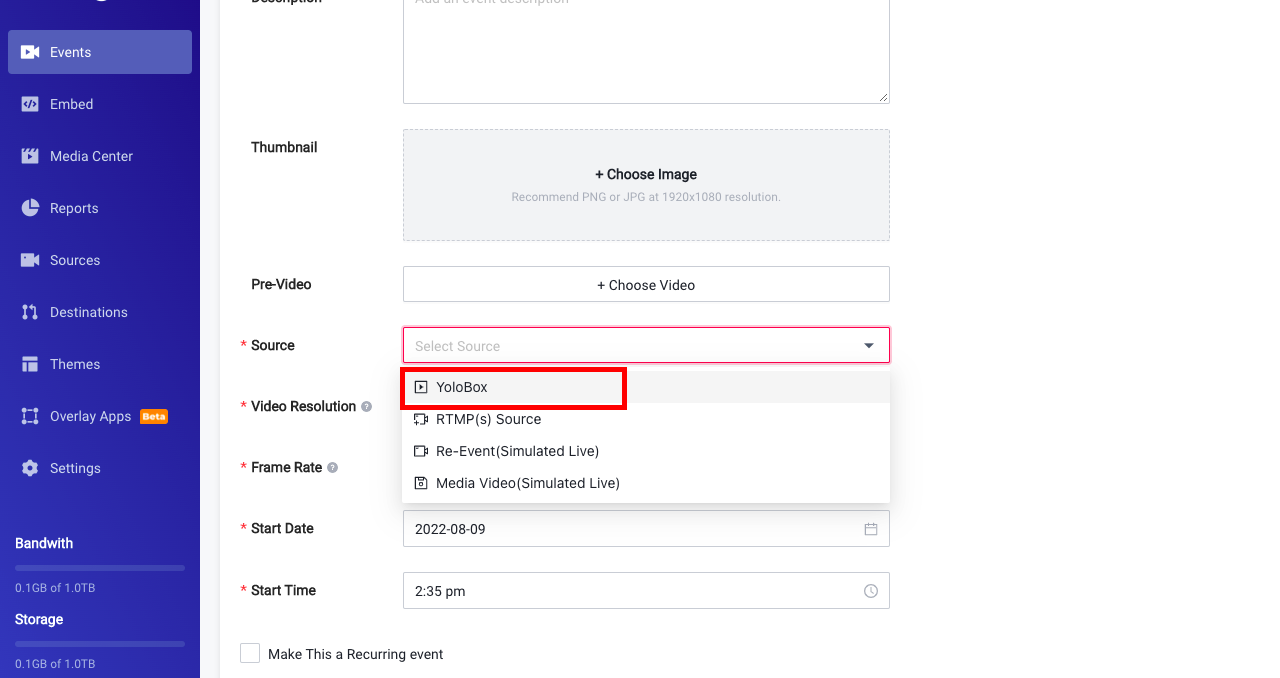Click the Themes layout icon
This screenshot has height=678, width=1280.
coord(30,364)
